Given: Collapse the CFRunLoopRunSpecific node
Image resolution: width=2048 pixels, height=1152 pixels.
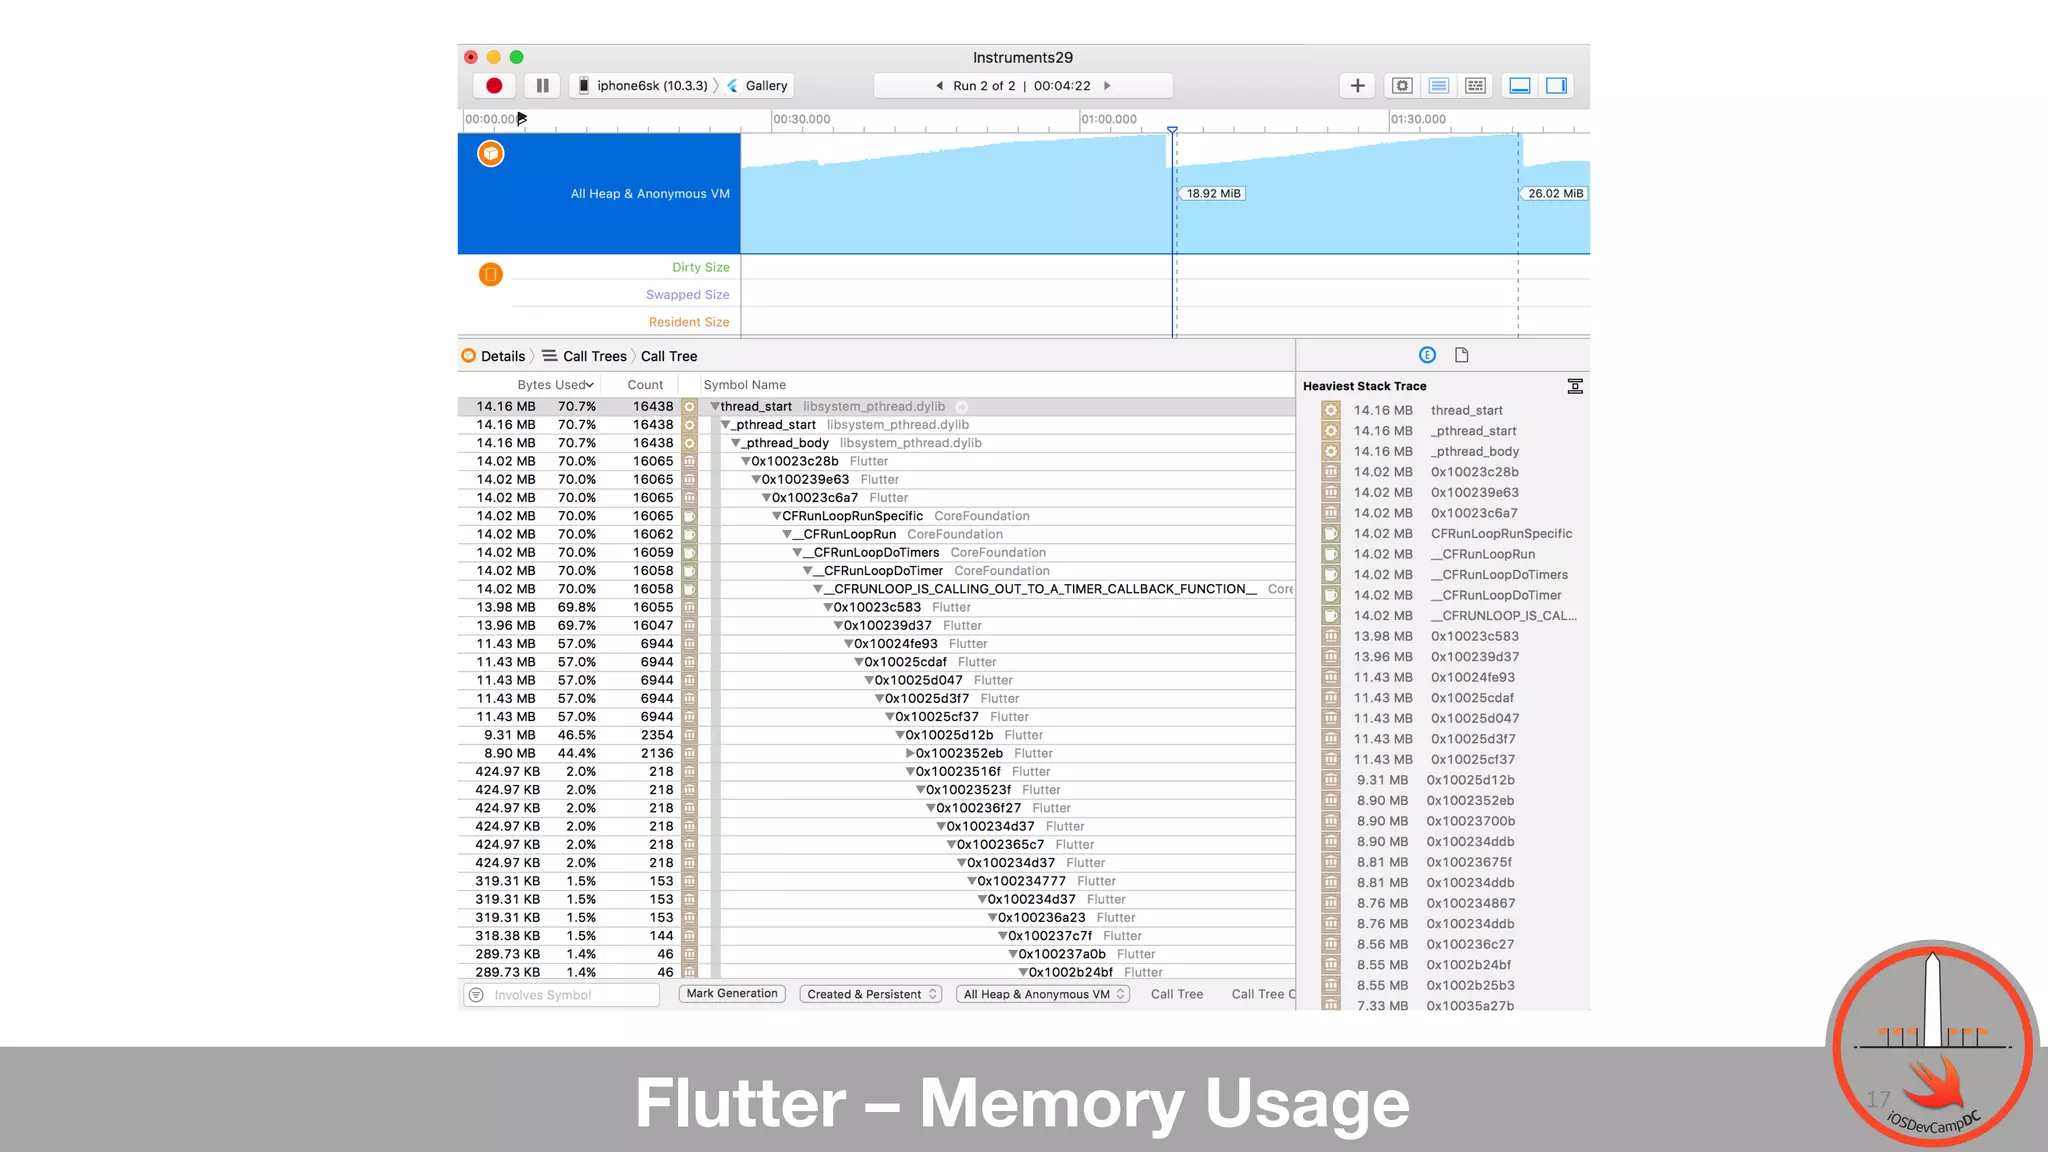Looking at the screenshot, I should (x=777, y=516).
